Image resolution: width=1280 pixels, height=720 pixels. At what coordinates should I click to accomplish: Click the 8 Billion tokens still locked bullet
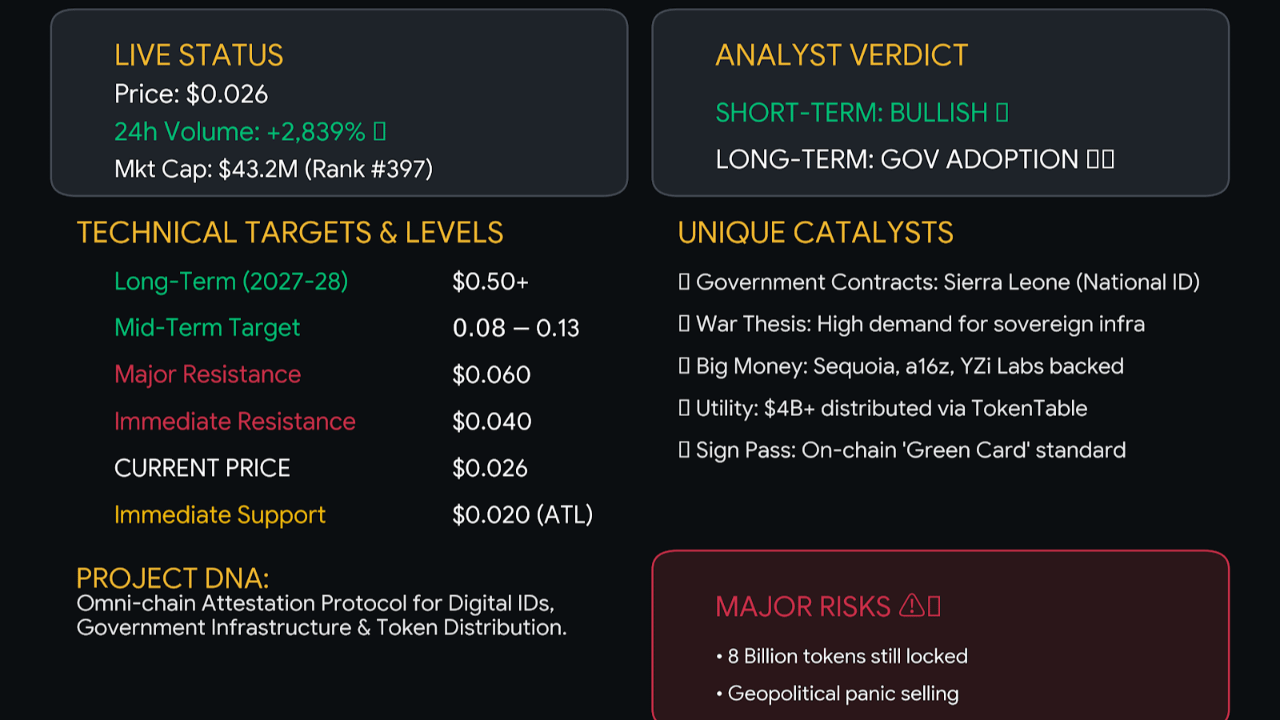coord(847,657)
